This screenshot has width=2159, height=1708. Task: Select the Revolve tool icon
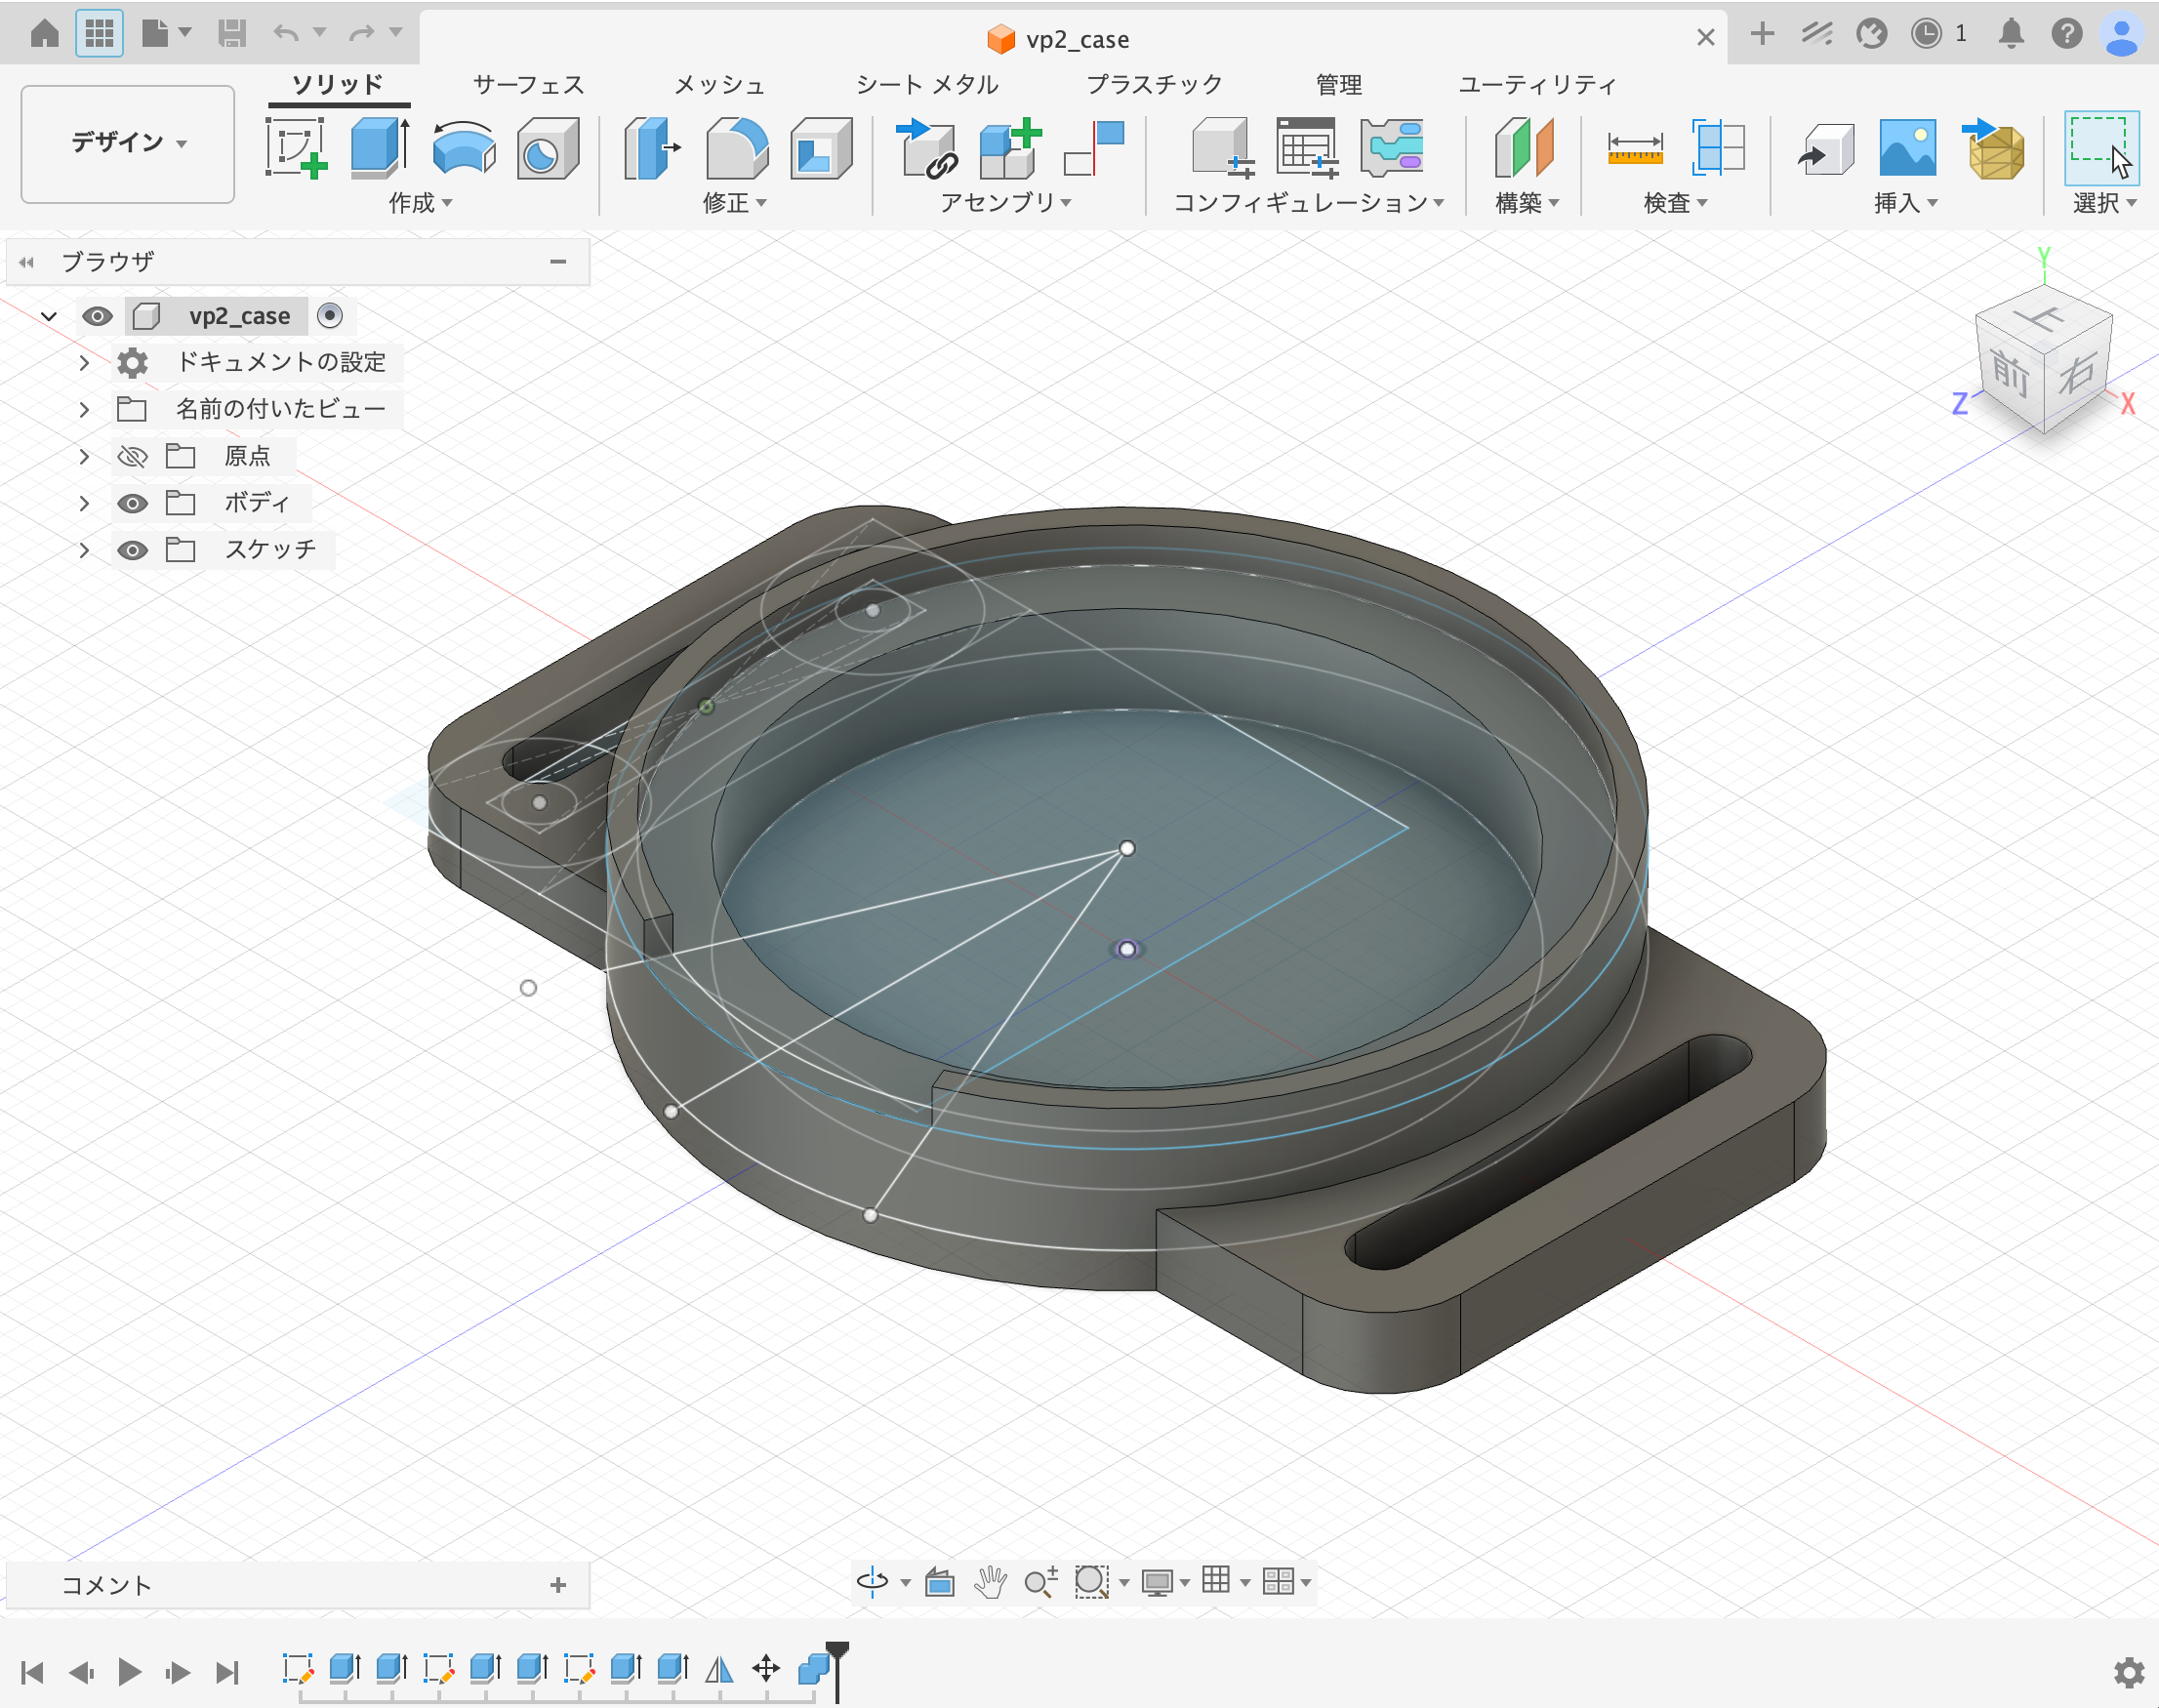464,148
